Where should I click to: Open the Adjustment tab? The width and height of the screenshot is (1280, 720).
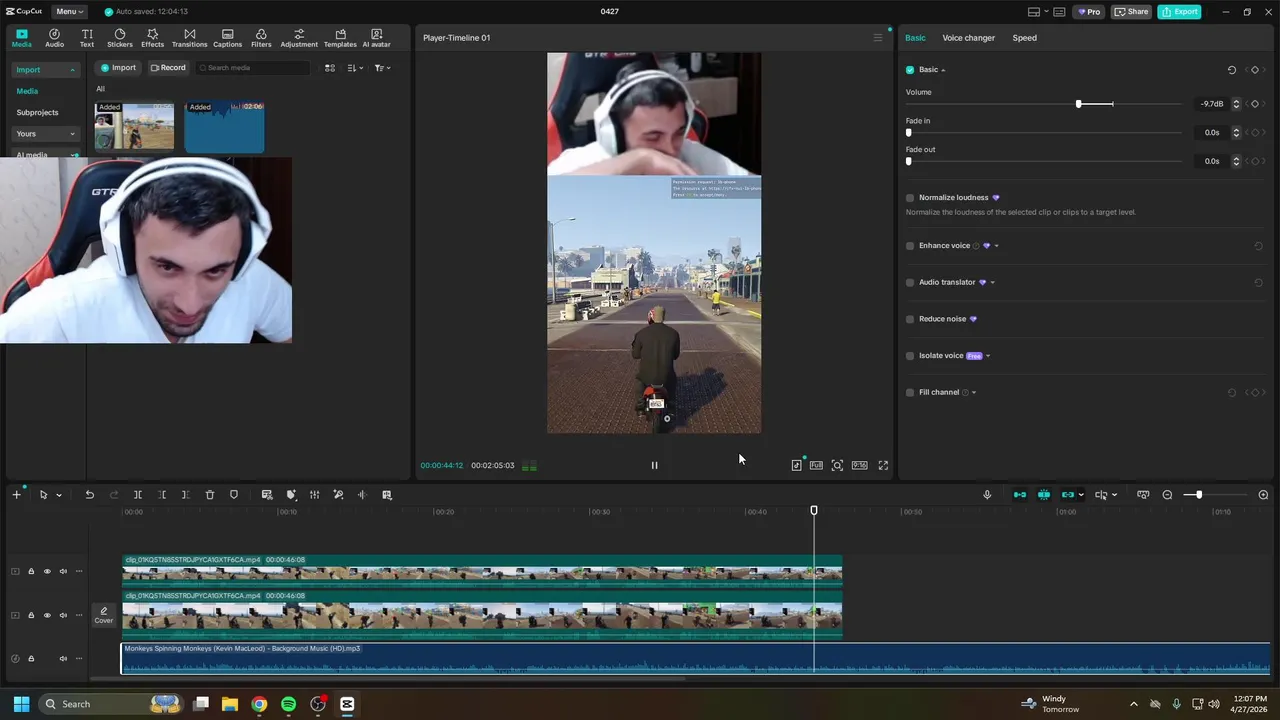point(299,38)
